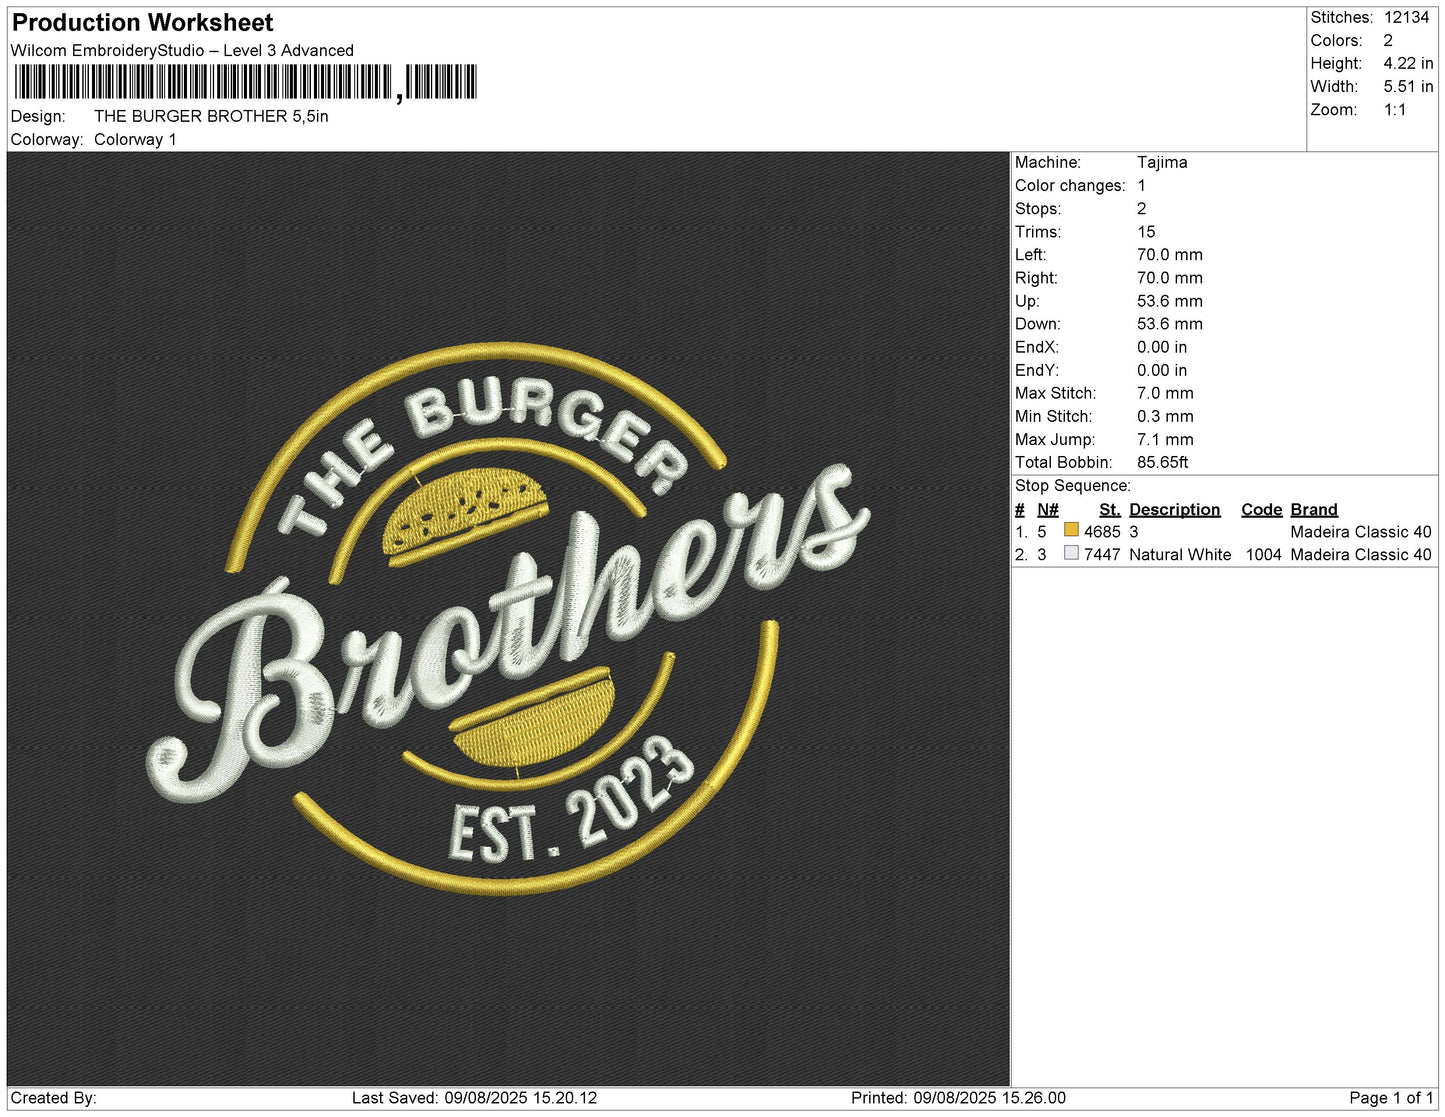Click the EndX value 0.00 in
The height and width of the screenshot is (1117, 1445).
point(1162,347)
